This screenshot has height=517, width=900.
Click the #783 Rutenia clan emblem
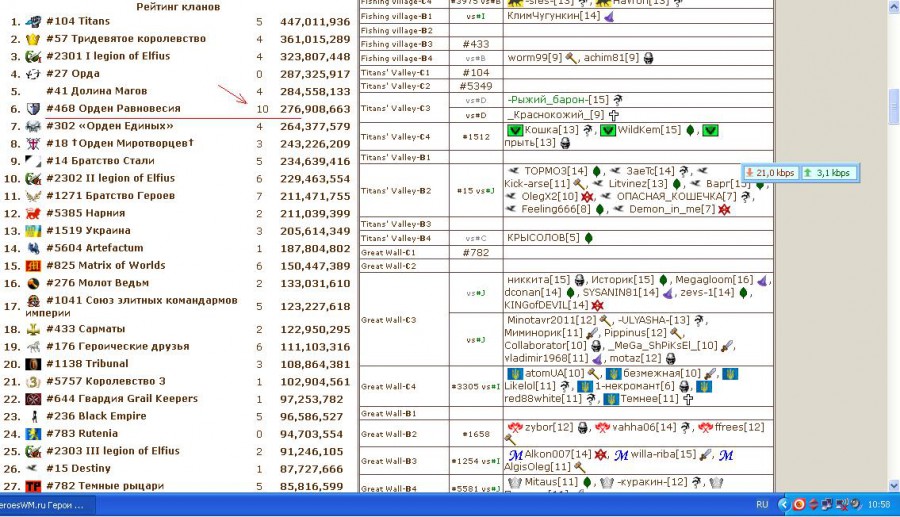point(33,434)
